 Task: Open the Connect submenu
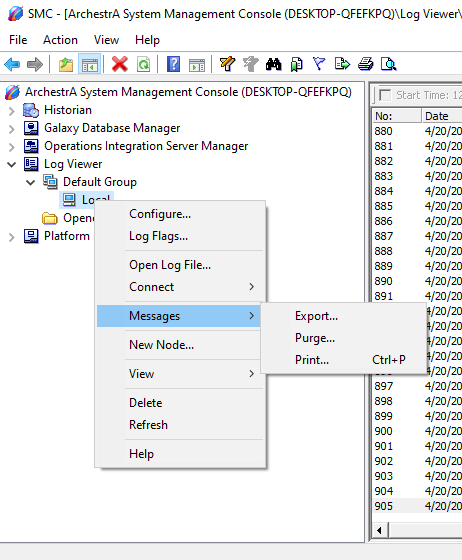coord(181,287)
